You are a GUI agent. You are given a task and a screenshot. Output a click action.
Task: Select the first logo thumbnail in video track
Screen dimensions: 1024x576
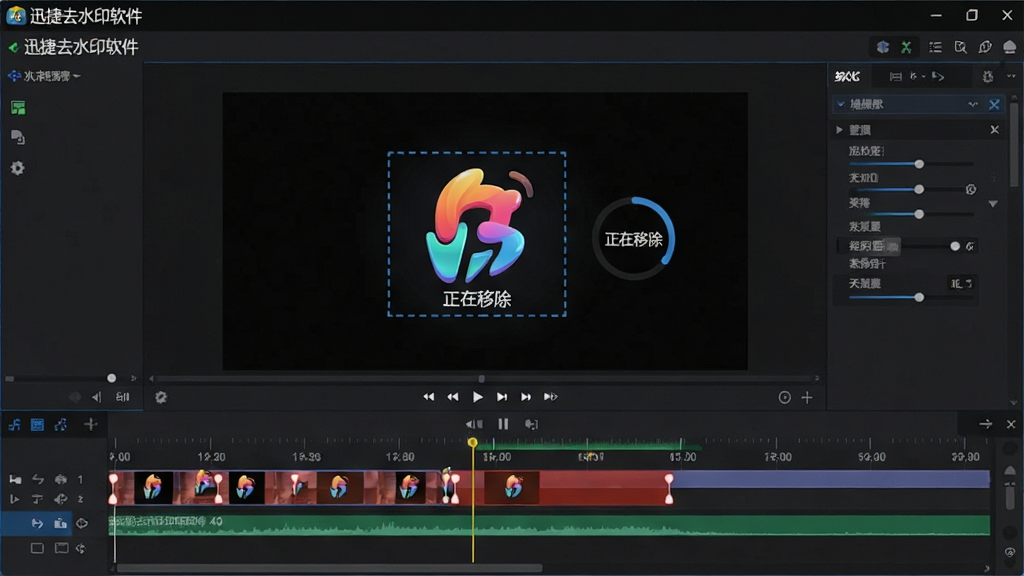pyautogui.click(x=153, y=487)
